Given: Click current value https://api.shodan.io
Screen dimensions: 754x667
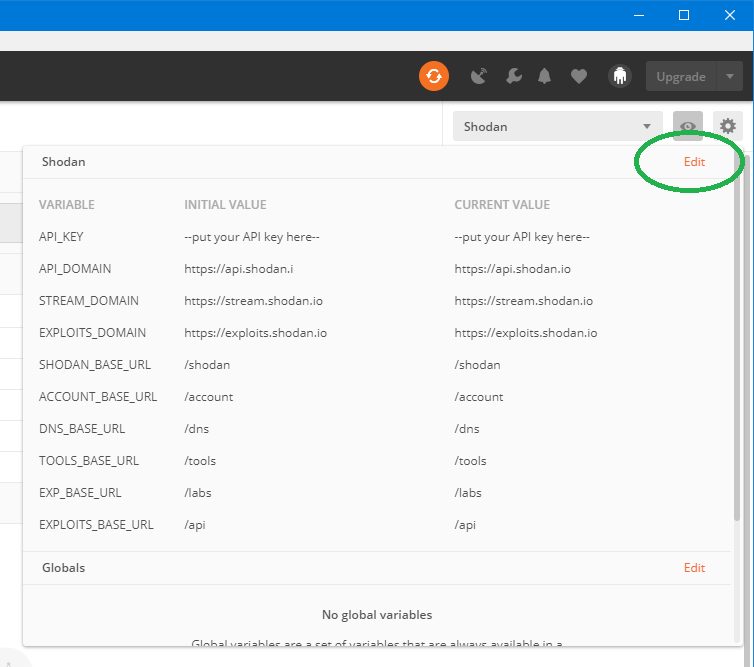Looking at the screenshot, I should click(513, 268).
